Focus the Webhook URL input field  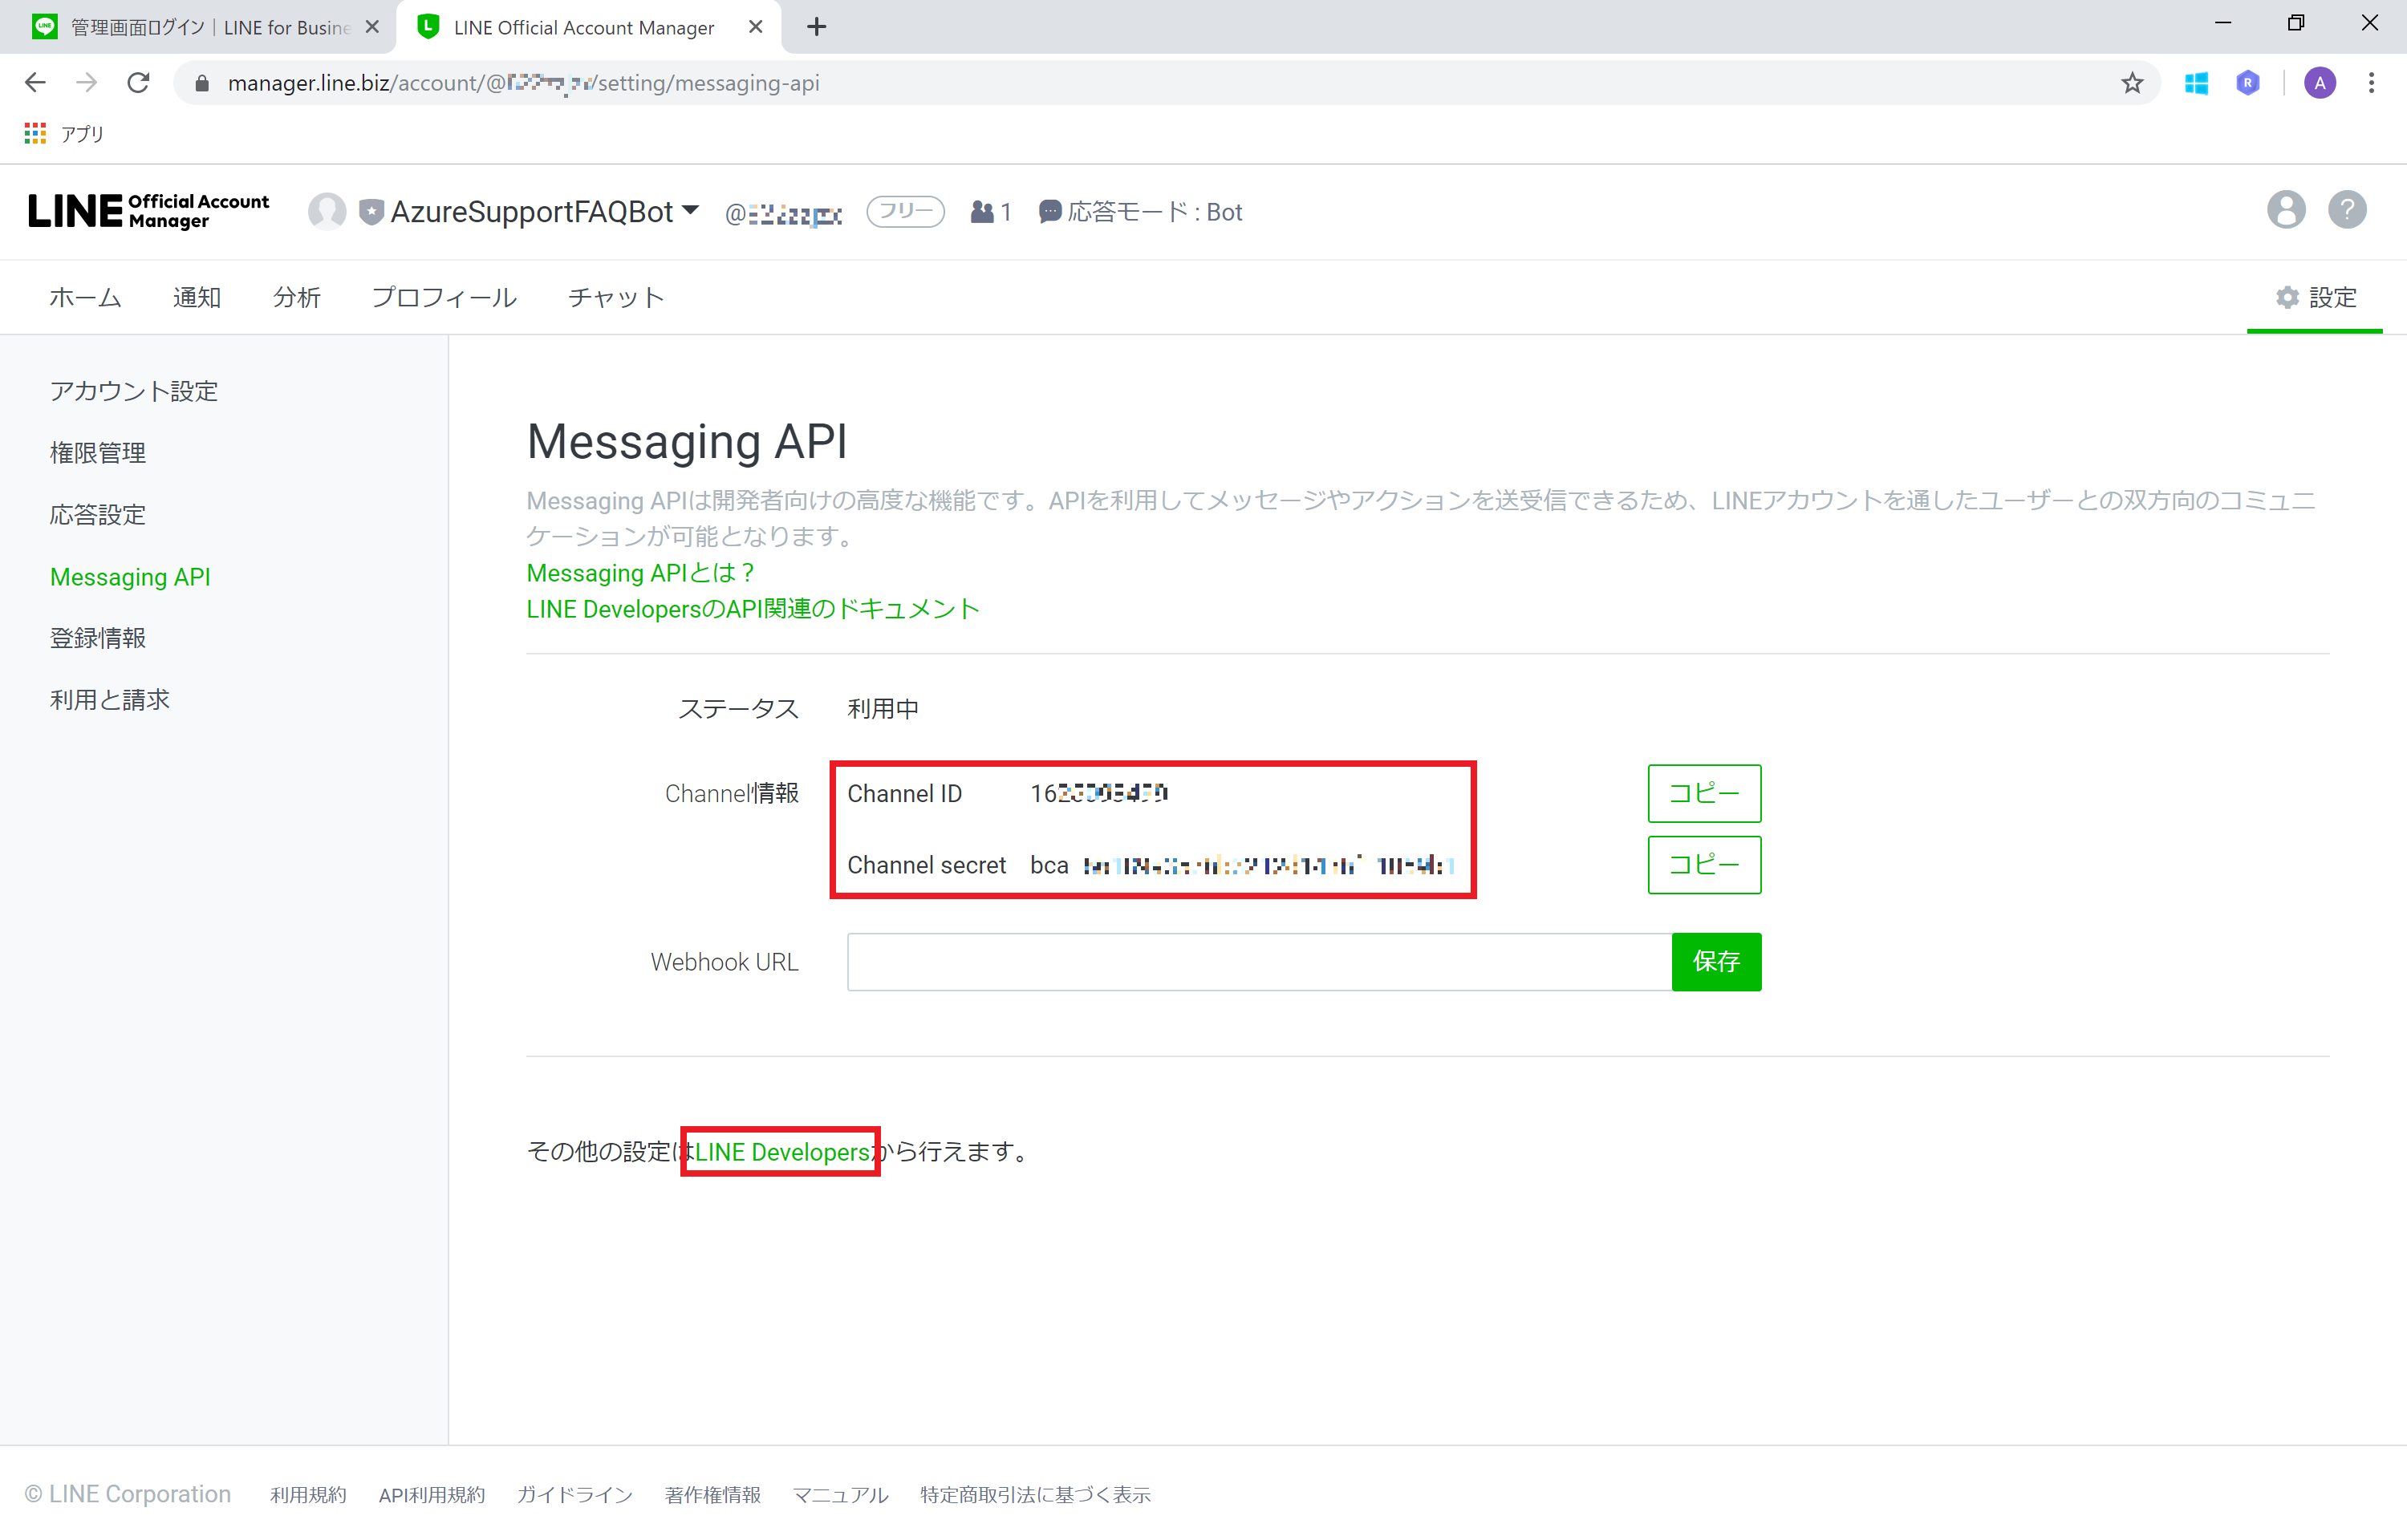1258,962
